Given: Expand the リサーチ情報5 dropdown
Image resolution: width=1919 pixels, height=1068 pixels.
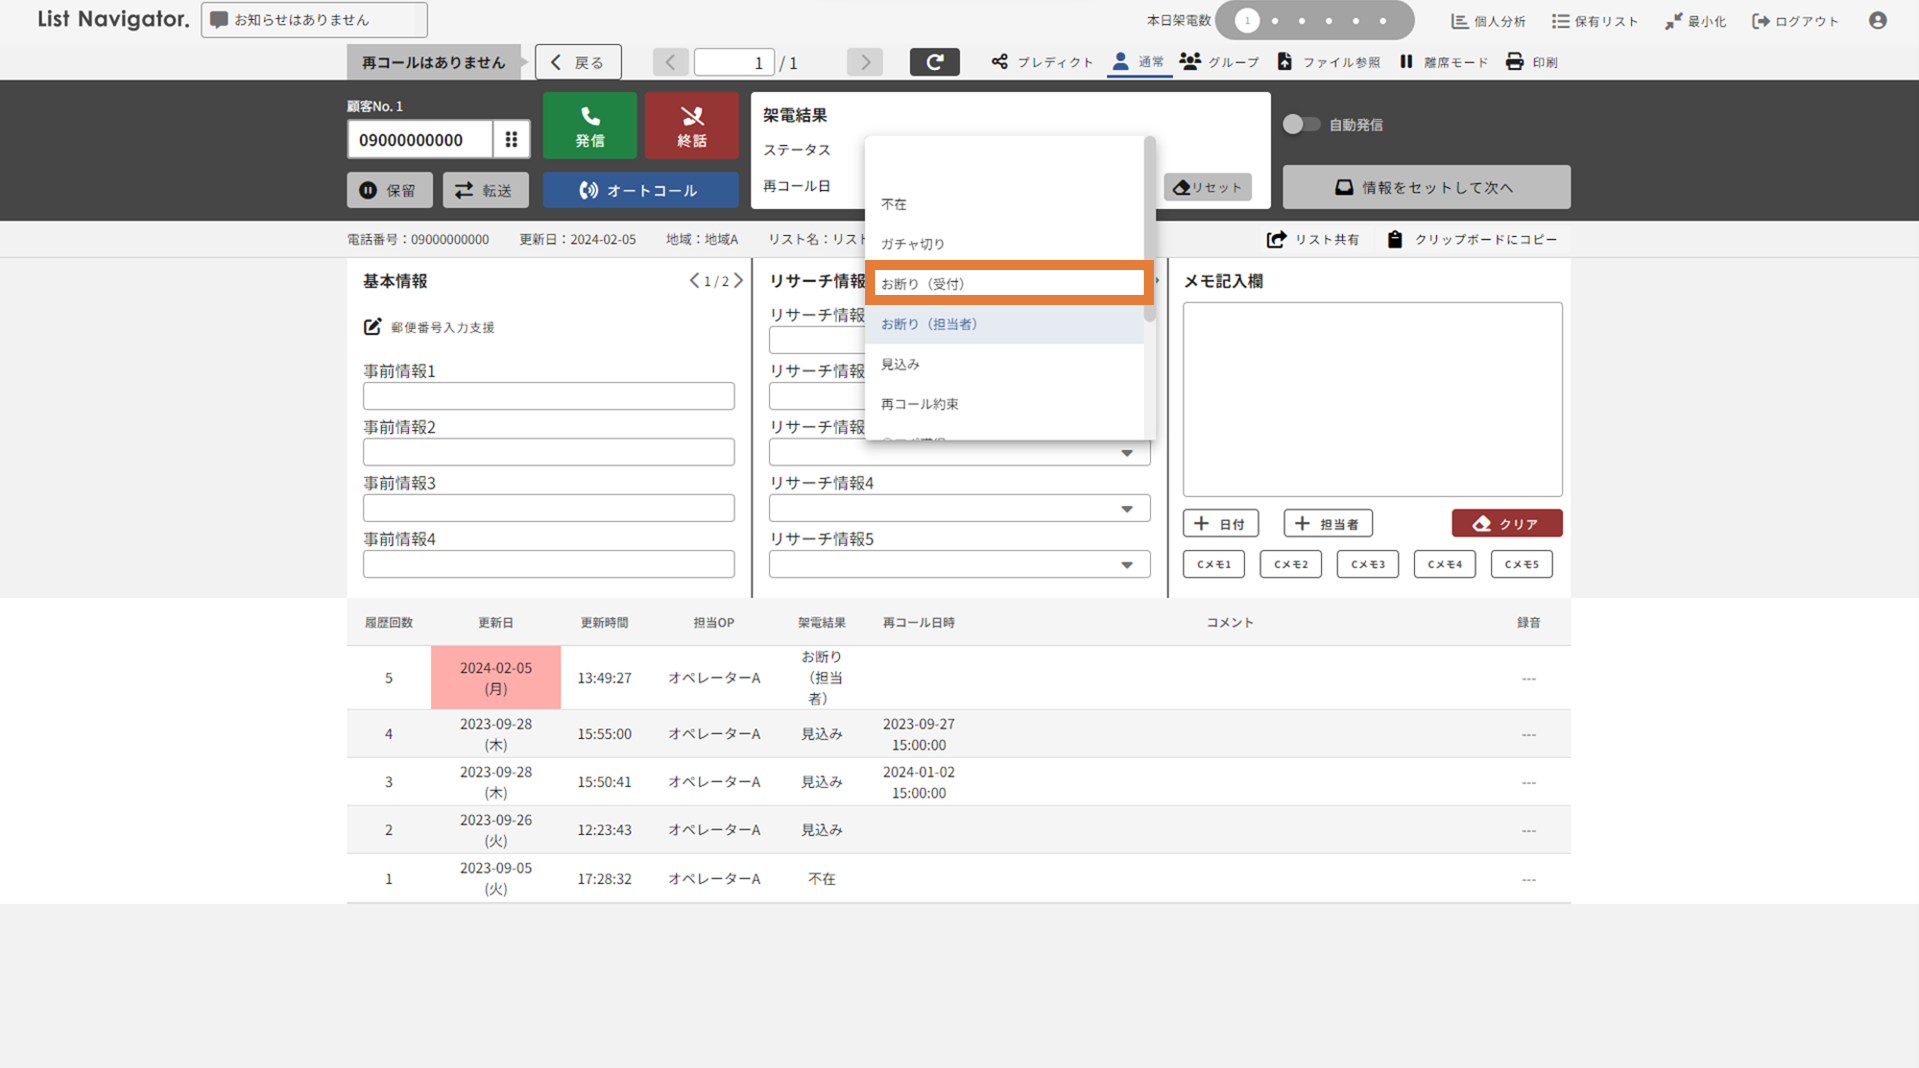Looking at the screenshot, I should [x=1126, y=565].
